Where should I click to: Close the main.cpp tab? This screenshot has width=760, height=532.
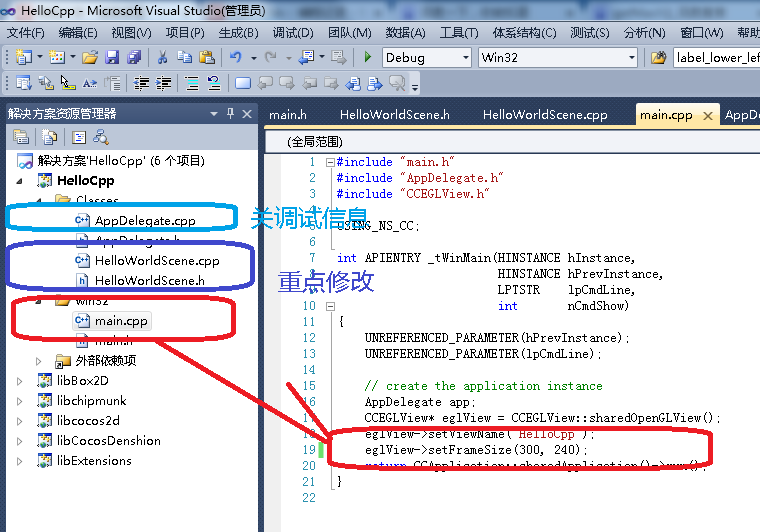pos(708,116)
